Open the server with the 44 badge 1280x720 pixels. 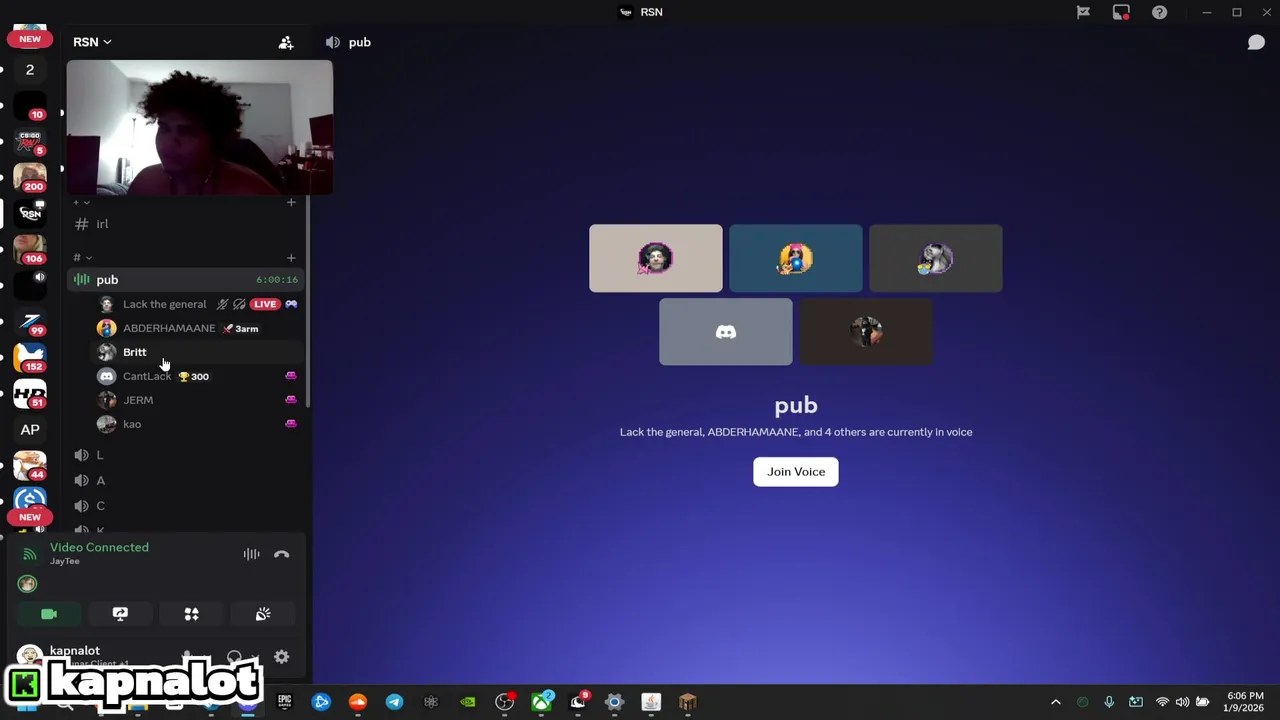(30, 466)
